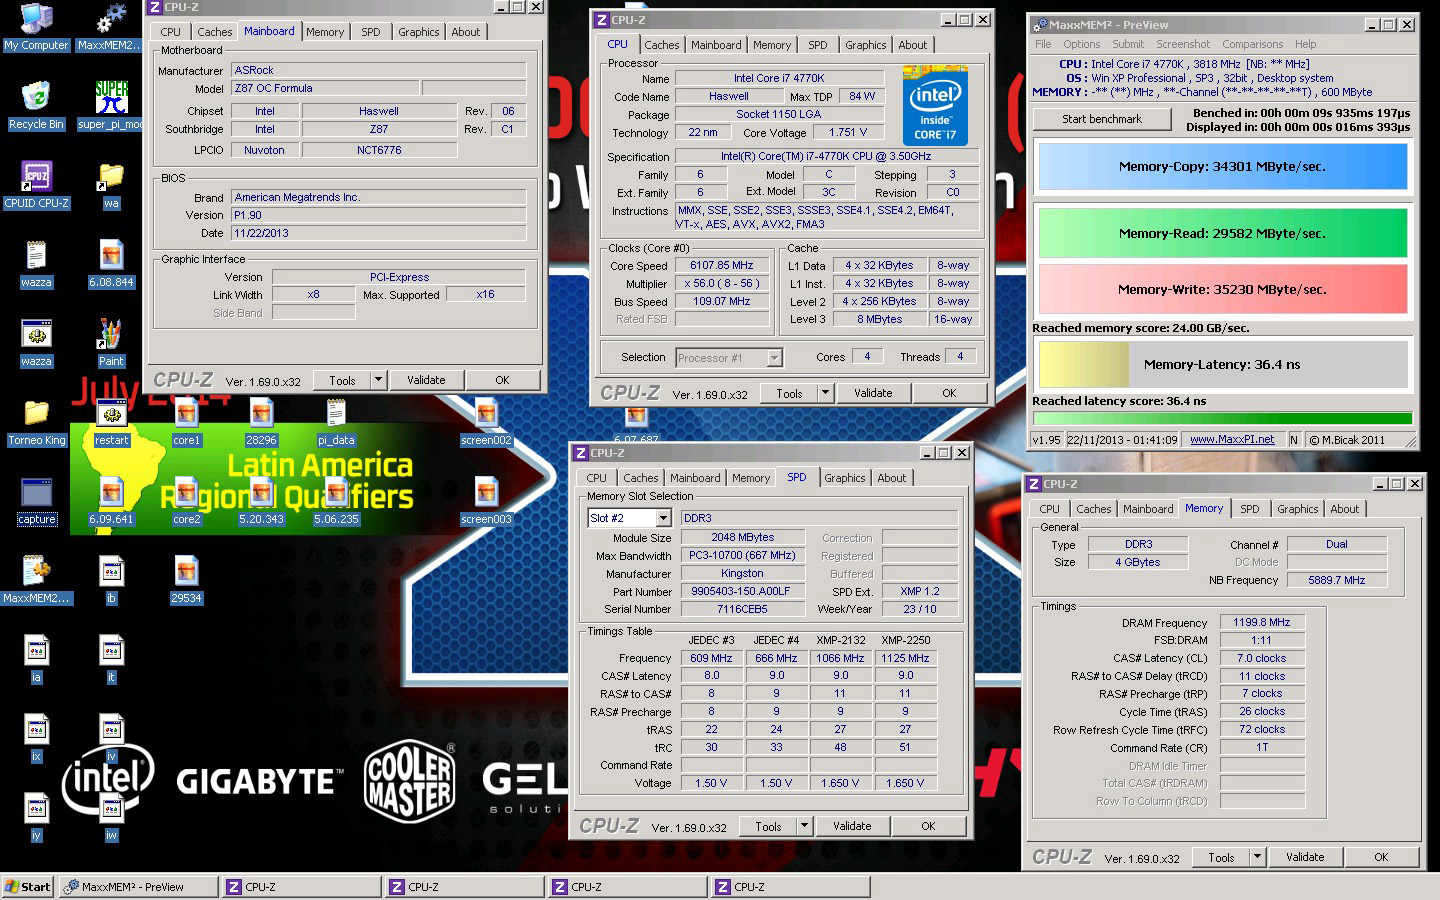Image resolution: width=1440 pixels, height=900 pixels.
Task: Select the 'ix' file icon
Action: [x=36, y=737]
